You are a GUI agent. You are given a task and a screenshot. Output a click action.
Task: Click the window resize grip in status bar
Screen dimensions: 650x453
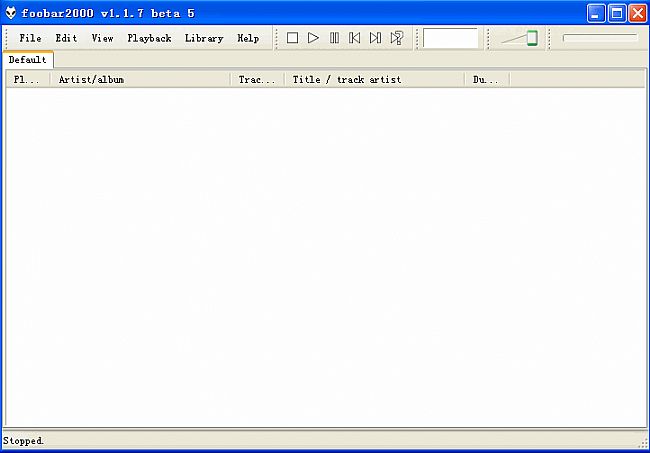pos(643,444)
